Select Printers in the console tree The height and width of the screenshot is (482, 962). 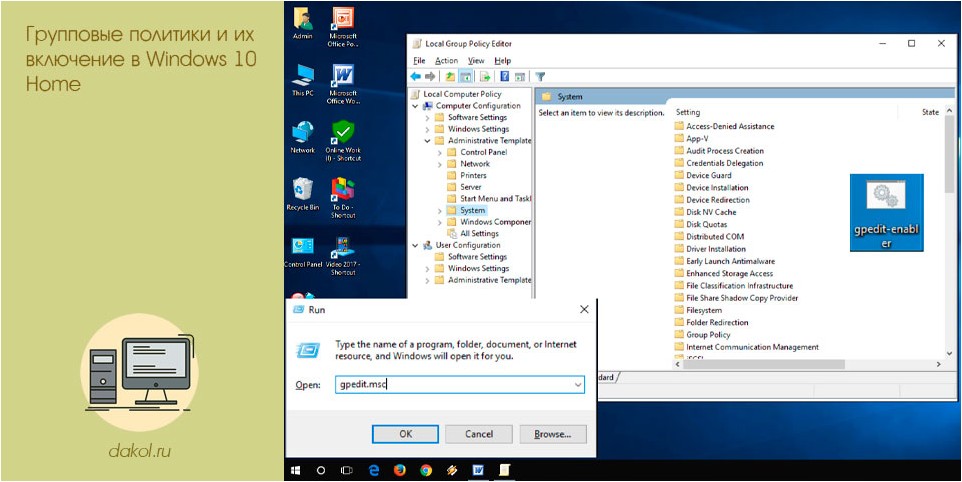tap(474, 175)
